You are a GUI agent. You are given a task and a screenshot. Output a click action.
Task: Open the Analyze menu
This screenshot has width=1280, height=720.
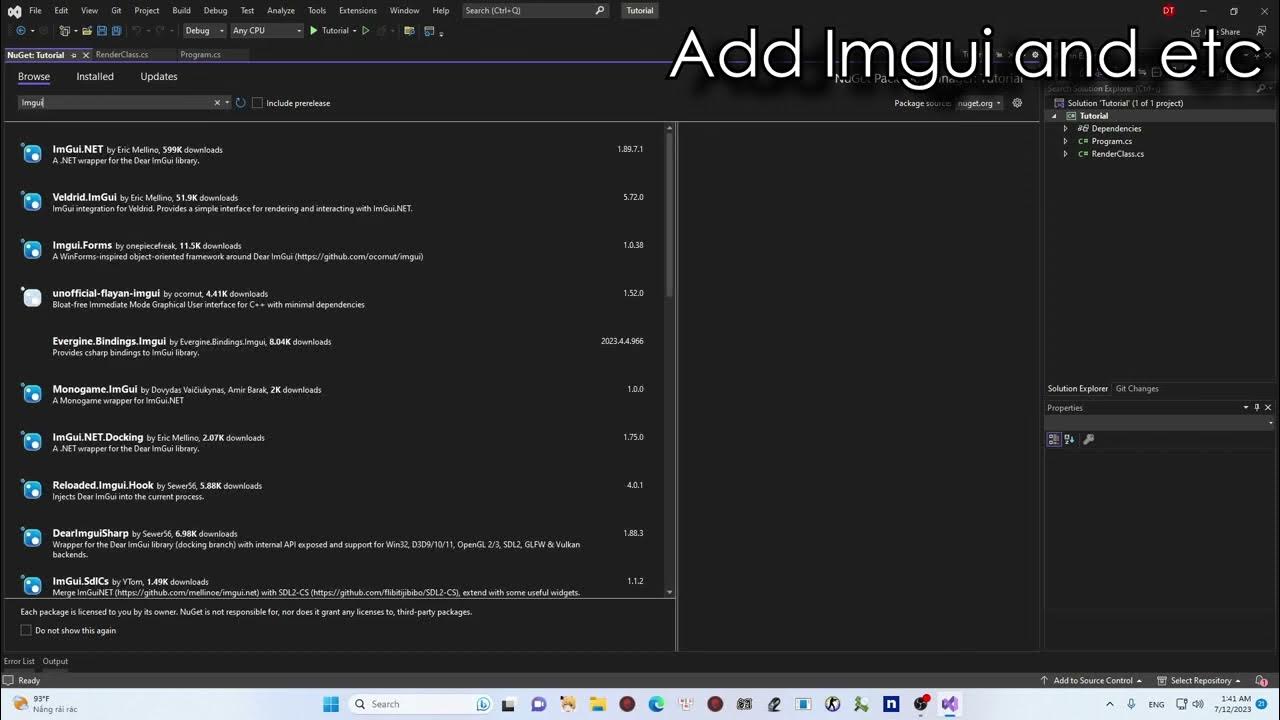(281, 10)
